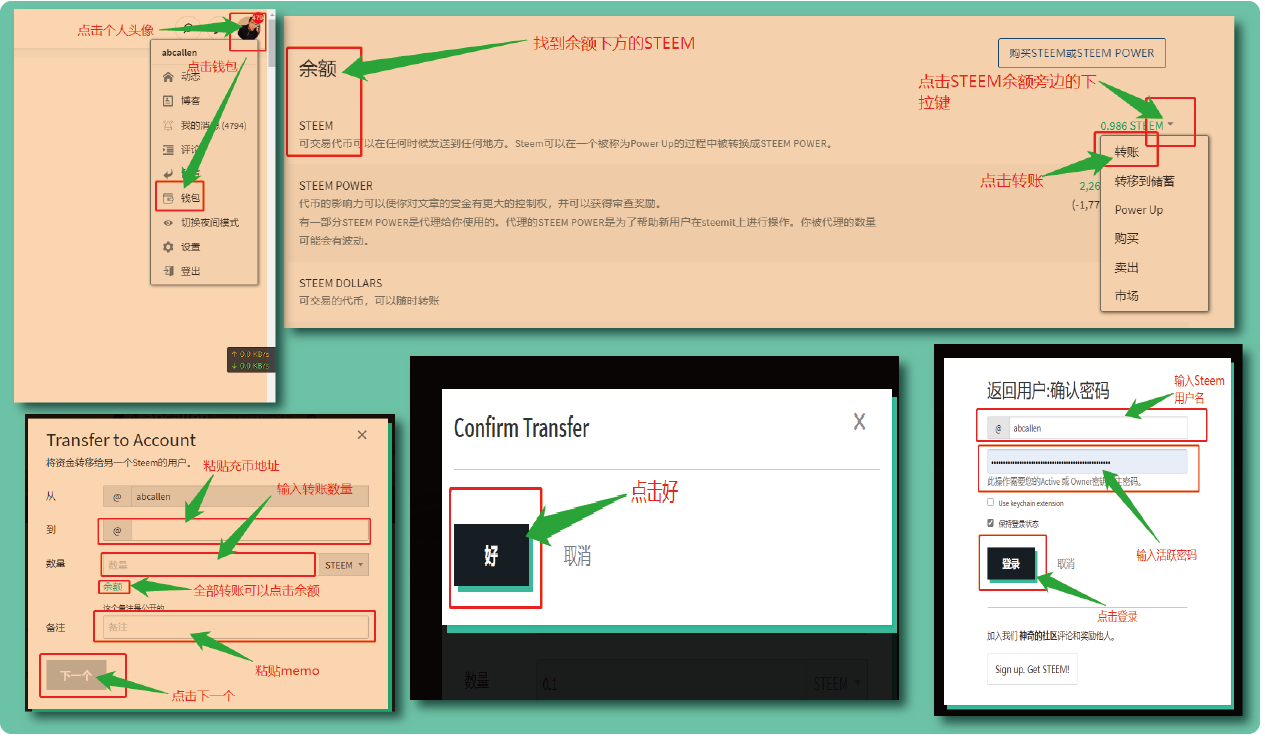Click the 购买STEEM或STEEM POWER button
1265x739 pixels.
pyautogui.click(x=1081, y=53)
